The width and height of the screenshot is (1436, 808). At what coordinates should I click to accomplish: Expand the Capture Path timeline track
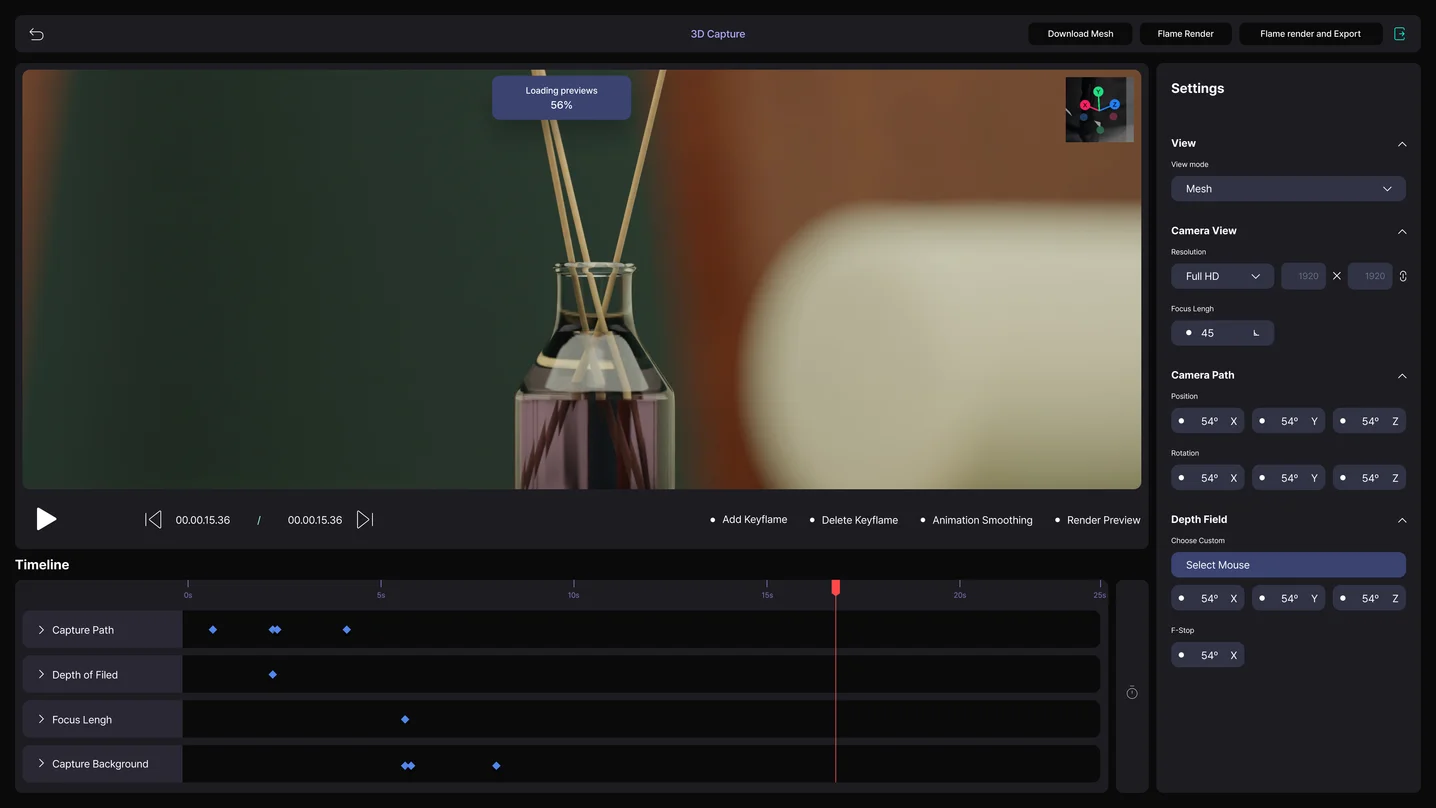point(40,630)
